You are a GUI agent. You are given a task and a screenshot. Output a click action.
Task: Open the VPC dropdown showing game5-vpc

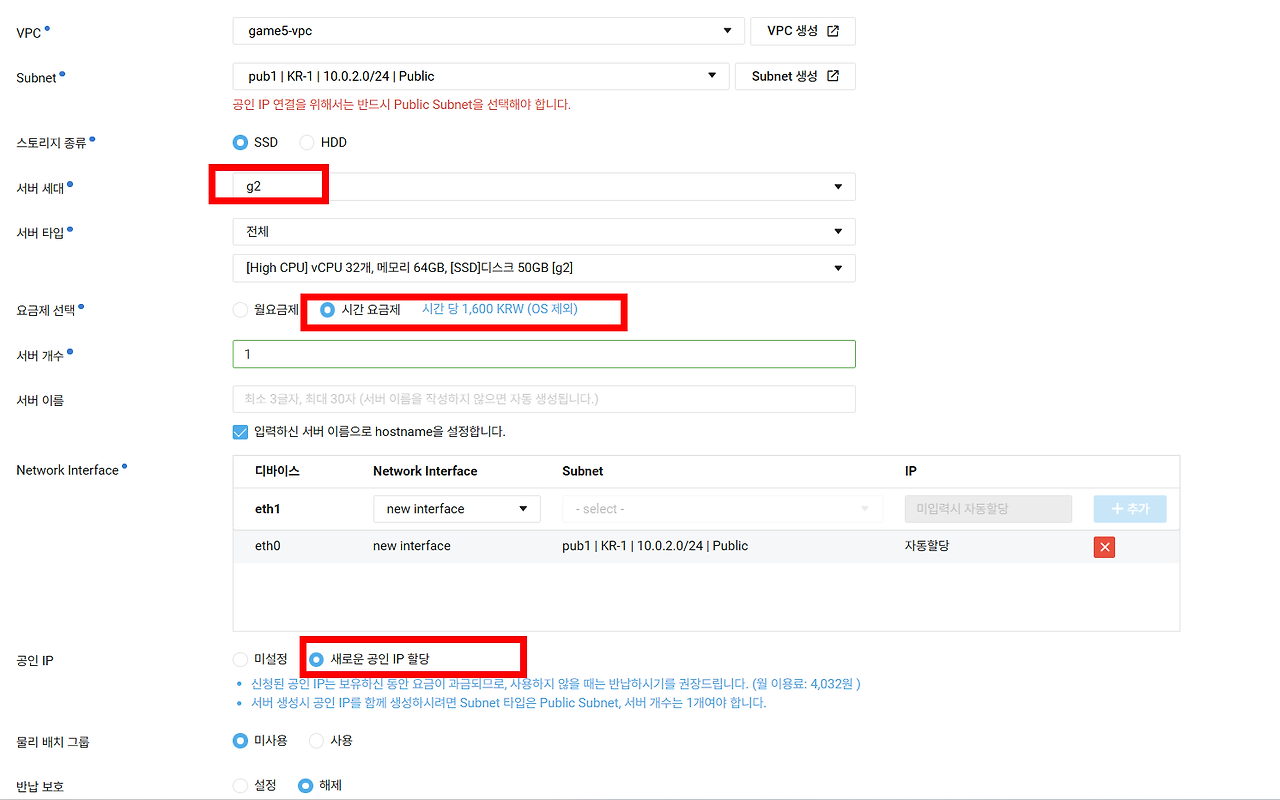pyautogui.click(x=489, y=31)
